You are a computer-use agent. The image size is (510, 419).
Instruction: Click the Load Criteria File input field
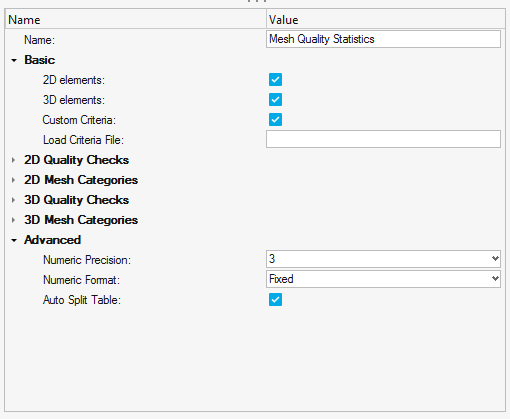pos(383,139)
